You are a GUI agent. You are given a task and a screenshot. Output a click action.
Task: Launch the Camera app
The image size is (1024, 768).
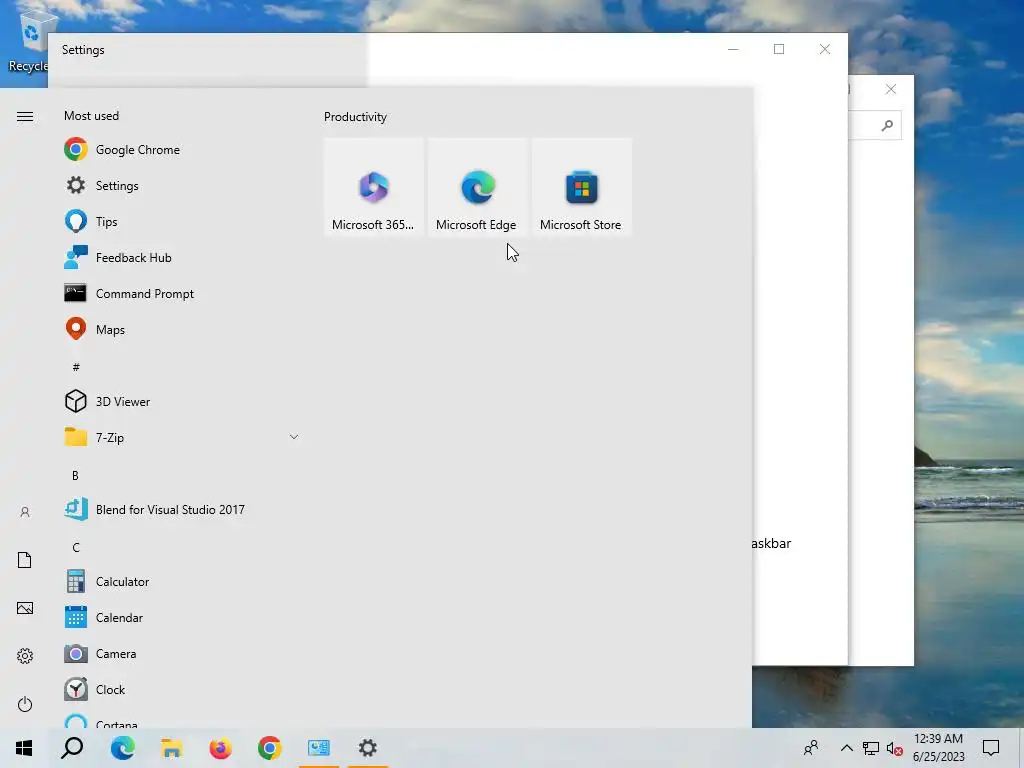tap(183, 653)
